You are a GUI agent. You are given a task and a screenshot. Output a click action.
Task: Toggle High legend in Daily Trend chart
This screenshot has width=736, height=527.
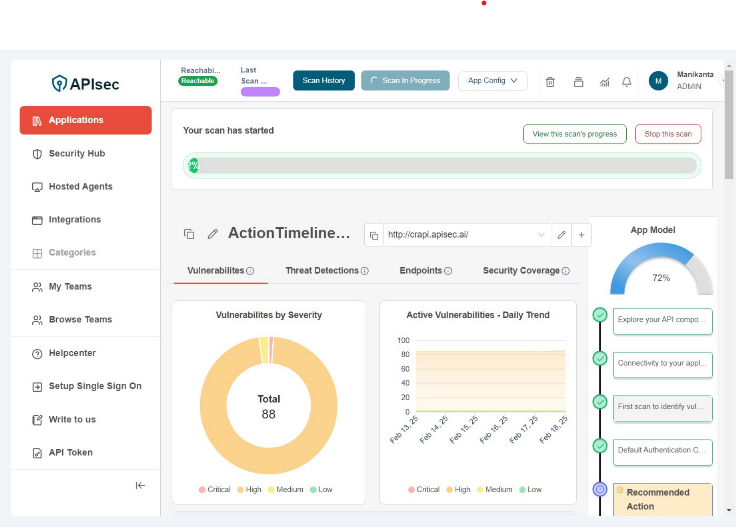[x=456, y=489]
